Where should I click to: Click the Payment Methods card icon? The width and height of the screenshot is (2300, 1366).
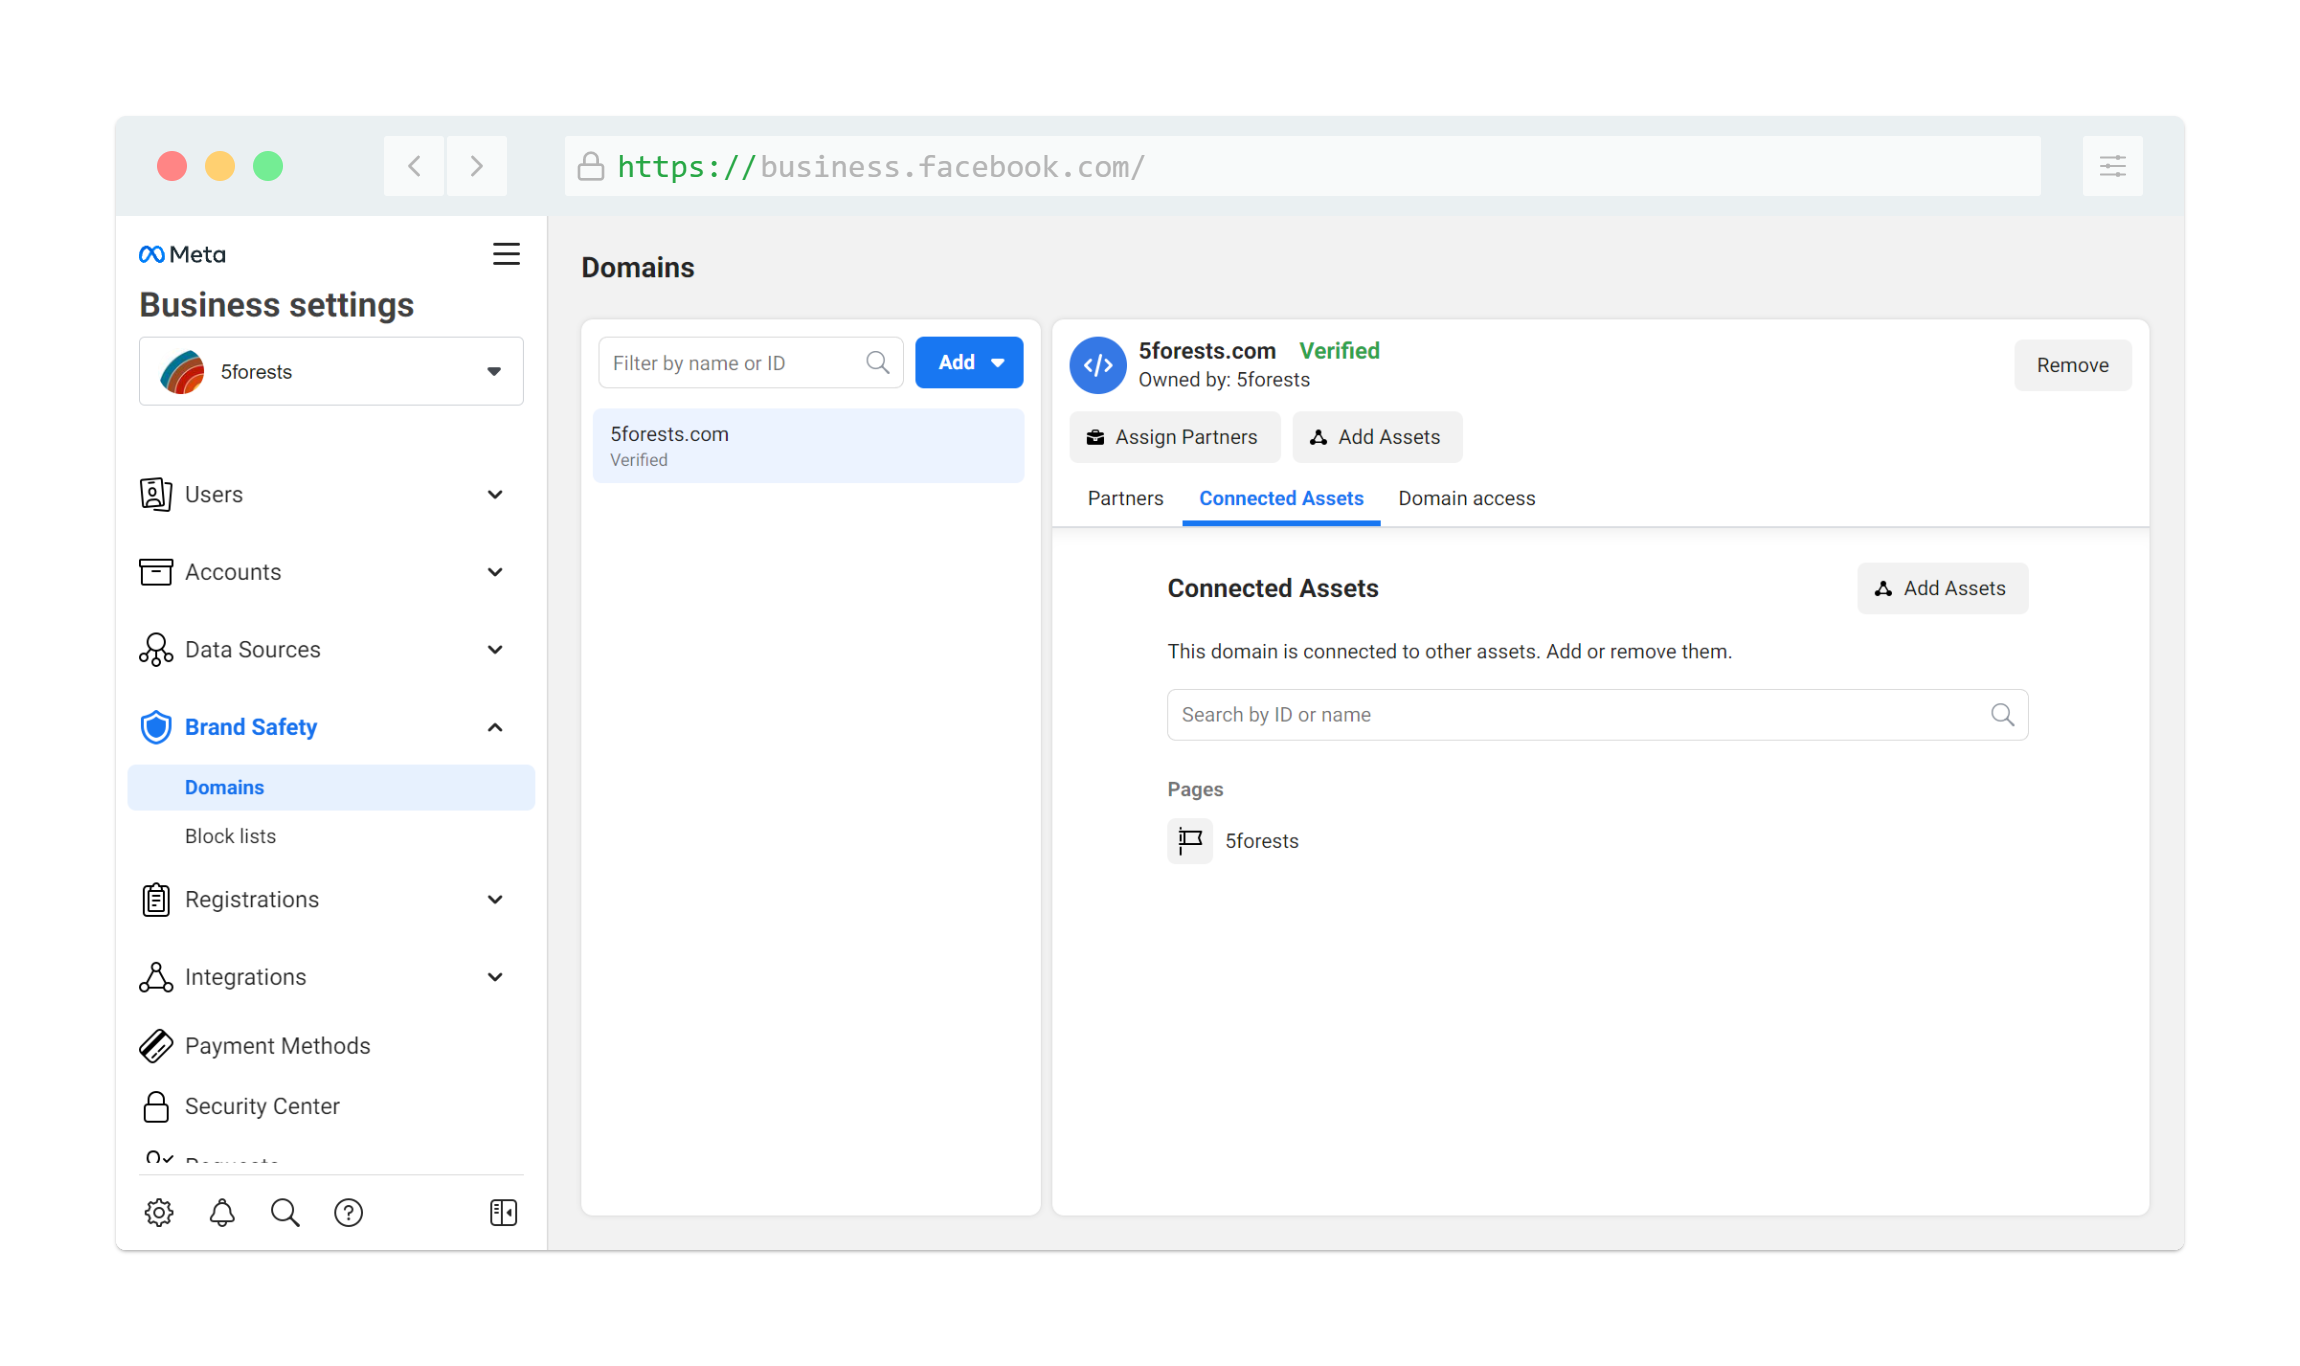(x=156, y=1046)
